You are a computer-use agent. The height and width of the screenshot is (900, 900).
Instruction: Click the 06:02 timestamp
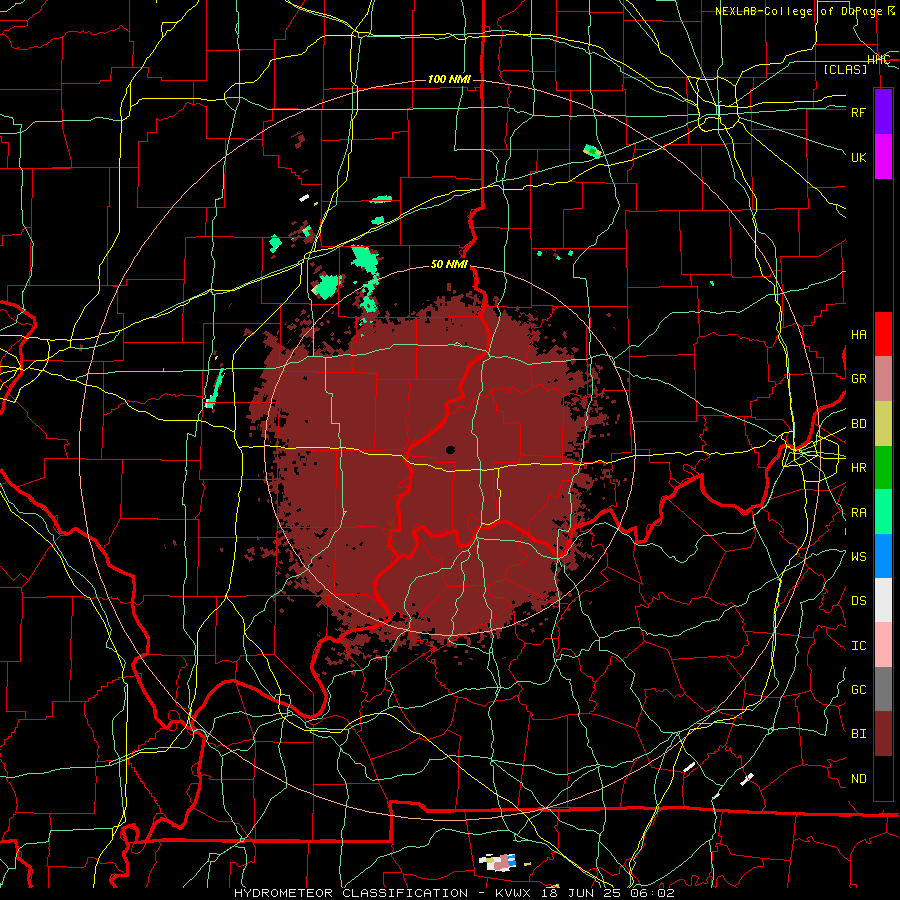(651, 893)
